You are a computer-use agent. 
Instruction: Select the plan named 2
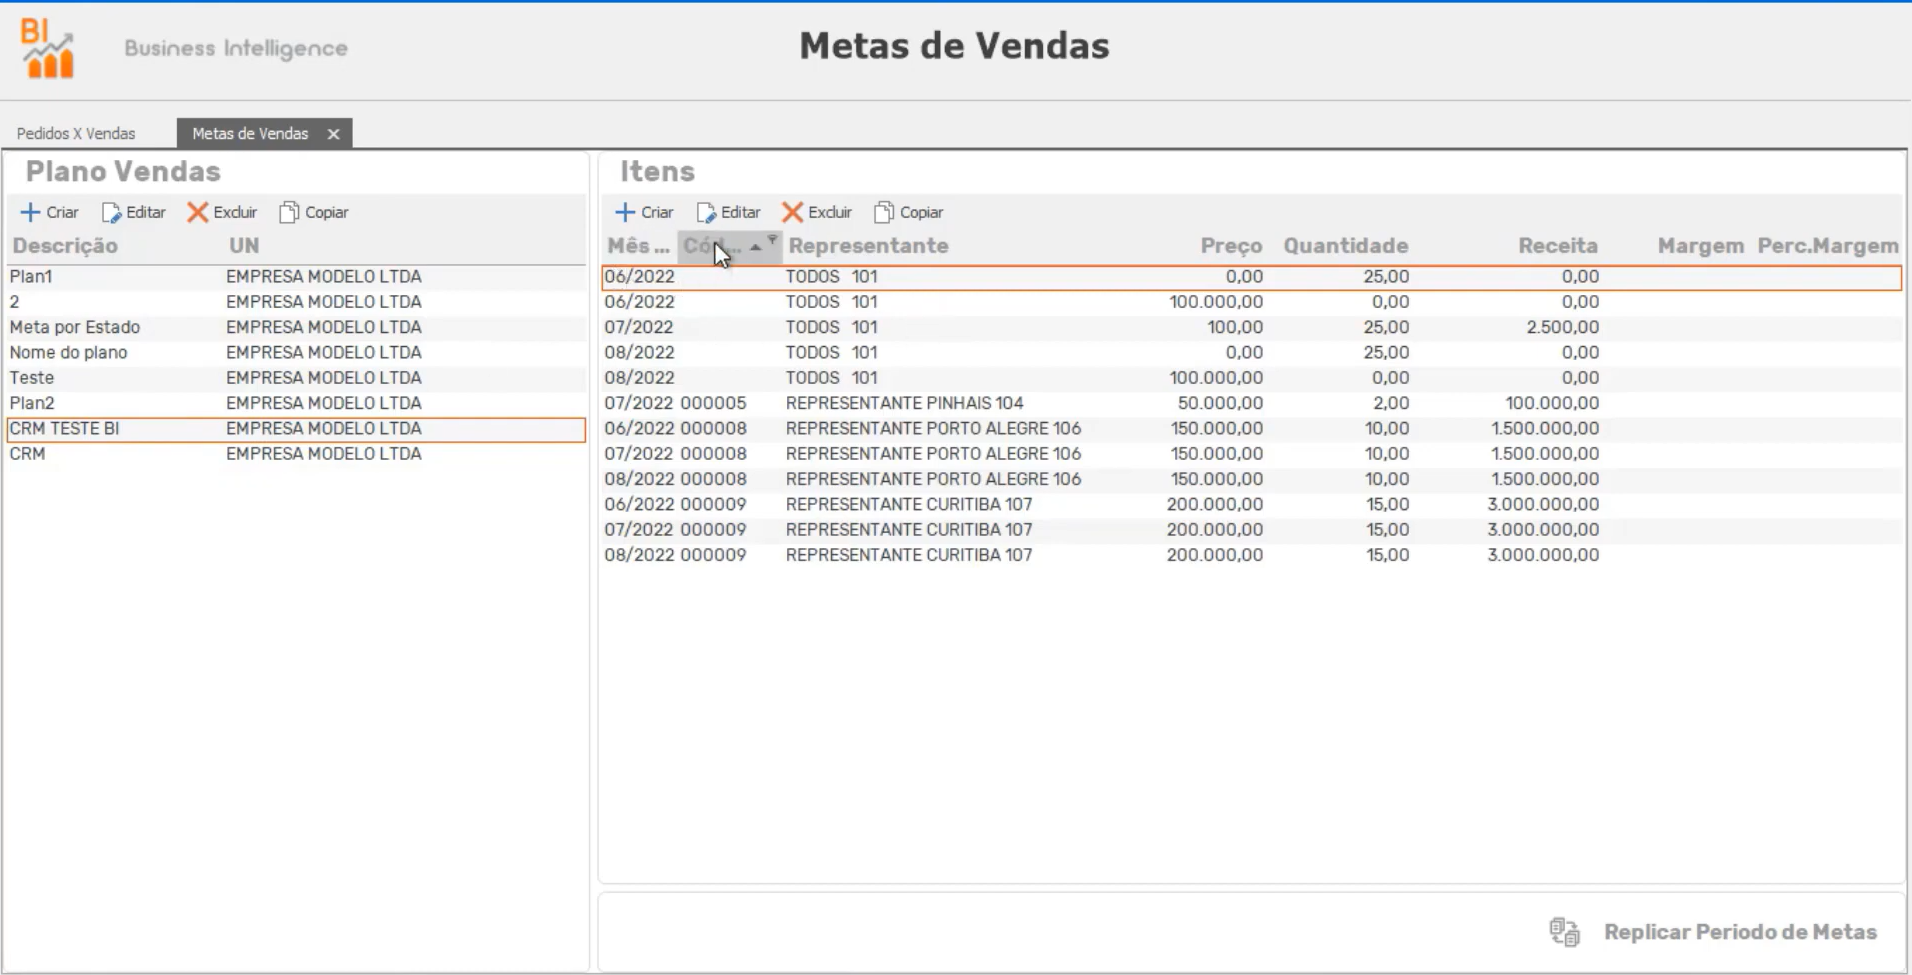point(296,302)
